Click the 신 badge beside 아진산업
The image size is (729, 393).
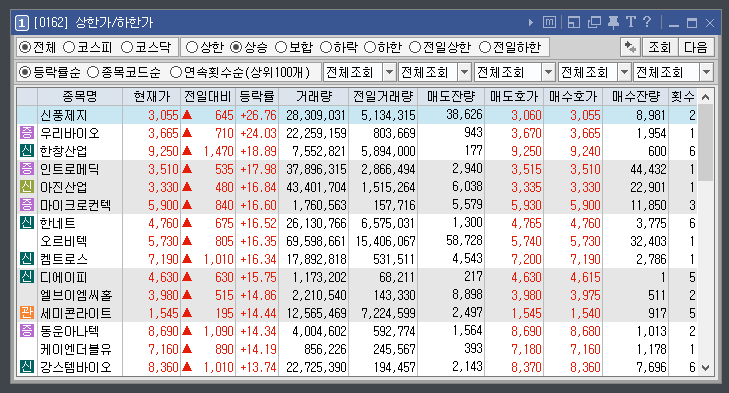tap(27, 187)
